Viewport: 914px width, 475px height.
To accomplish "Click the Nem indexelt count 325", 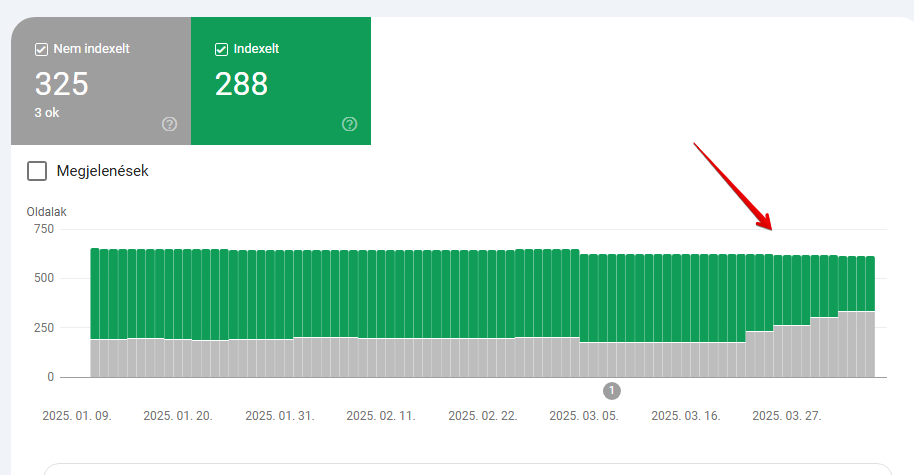I will tap(62, 84).
